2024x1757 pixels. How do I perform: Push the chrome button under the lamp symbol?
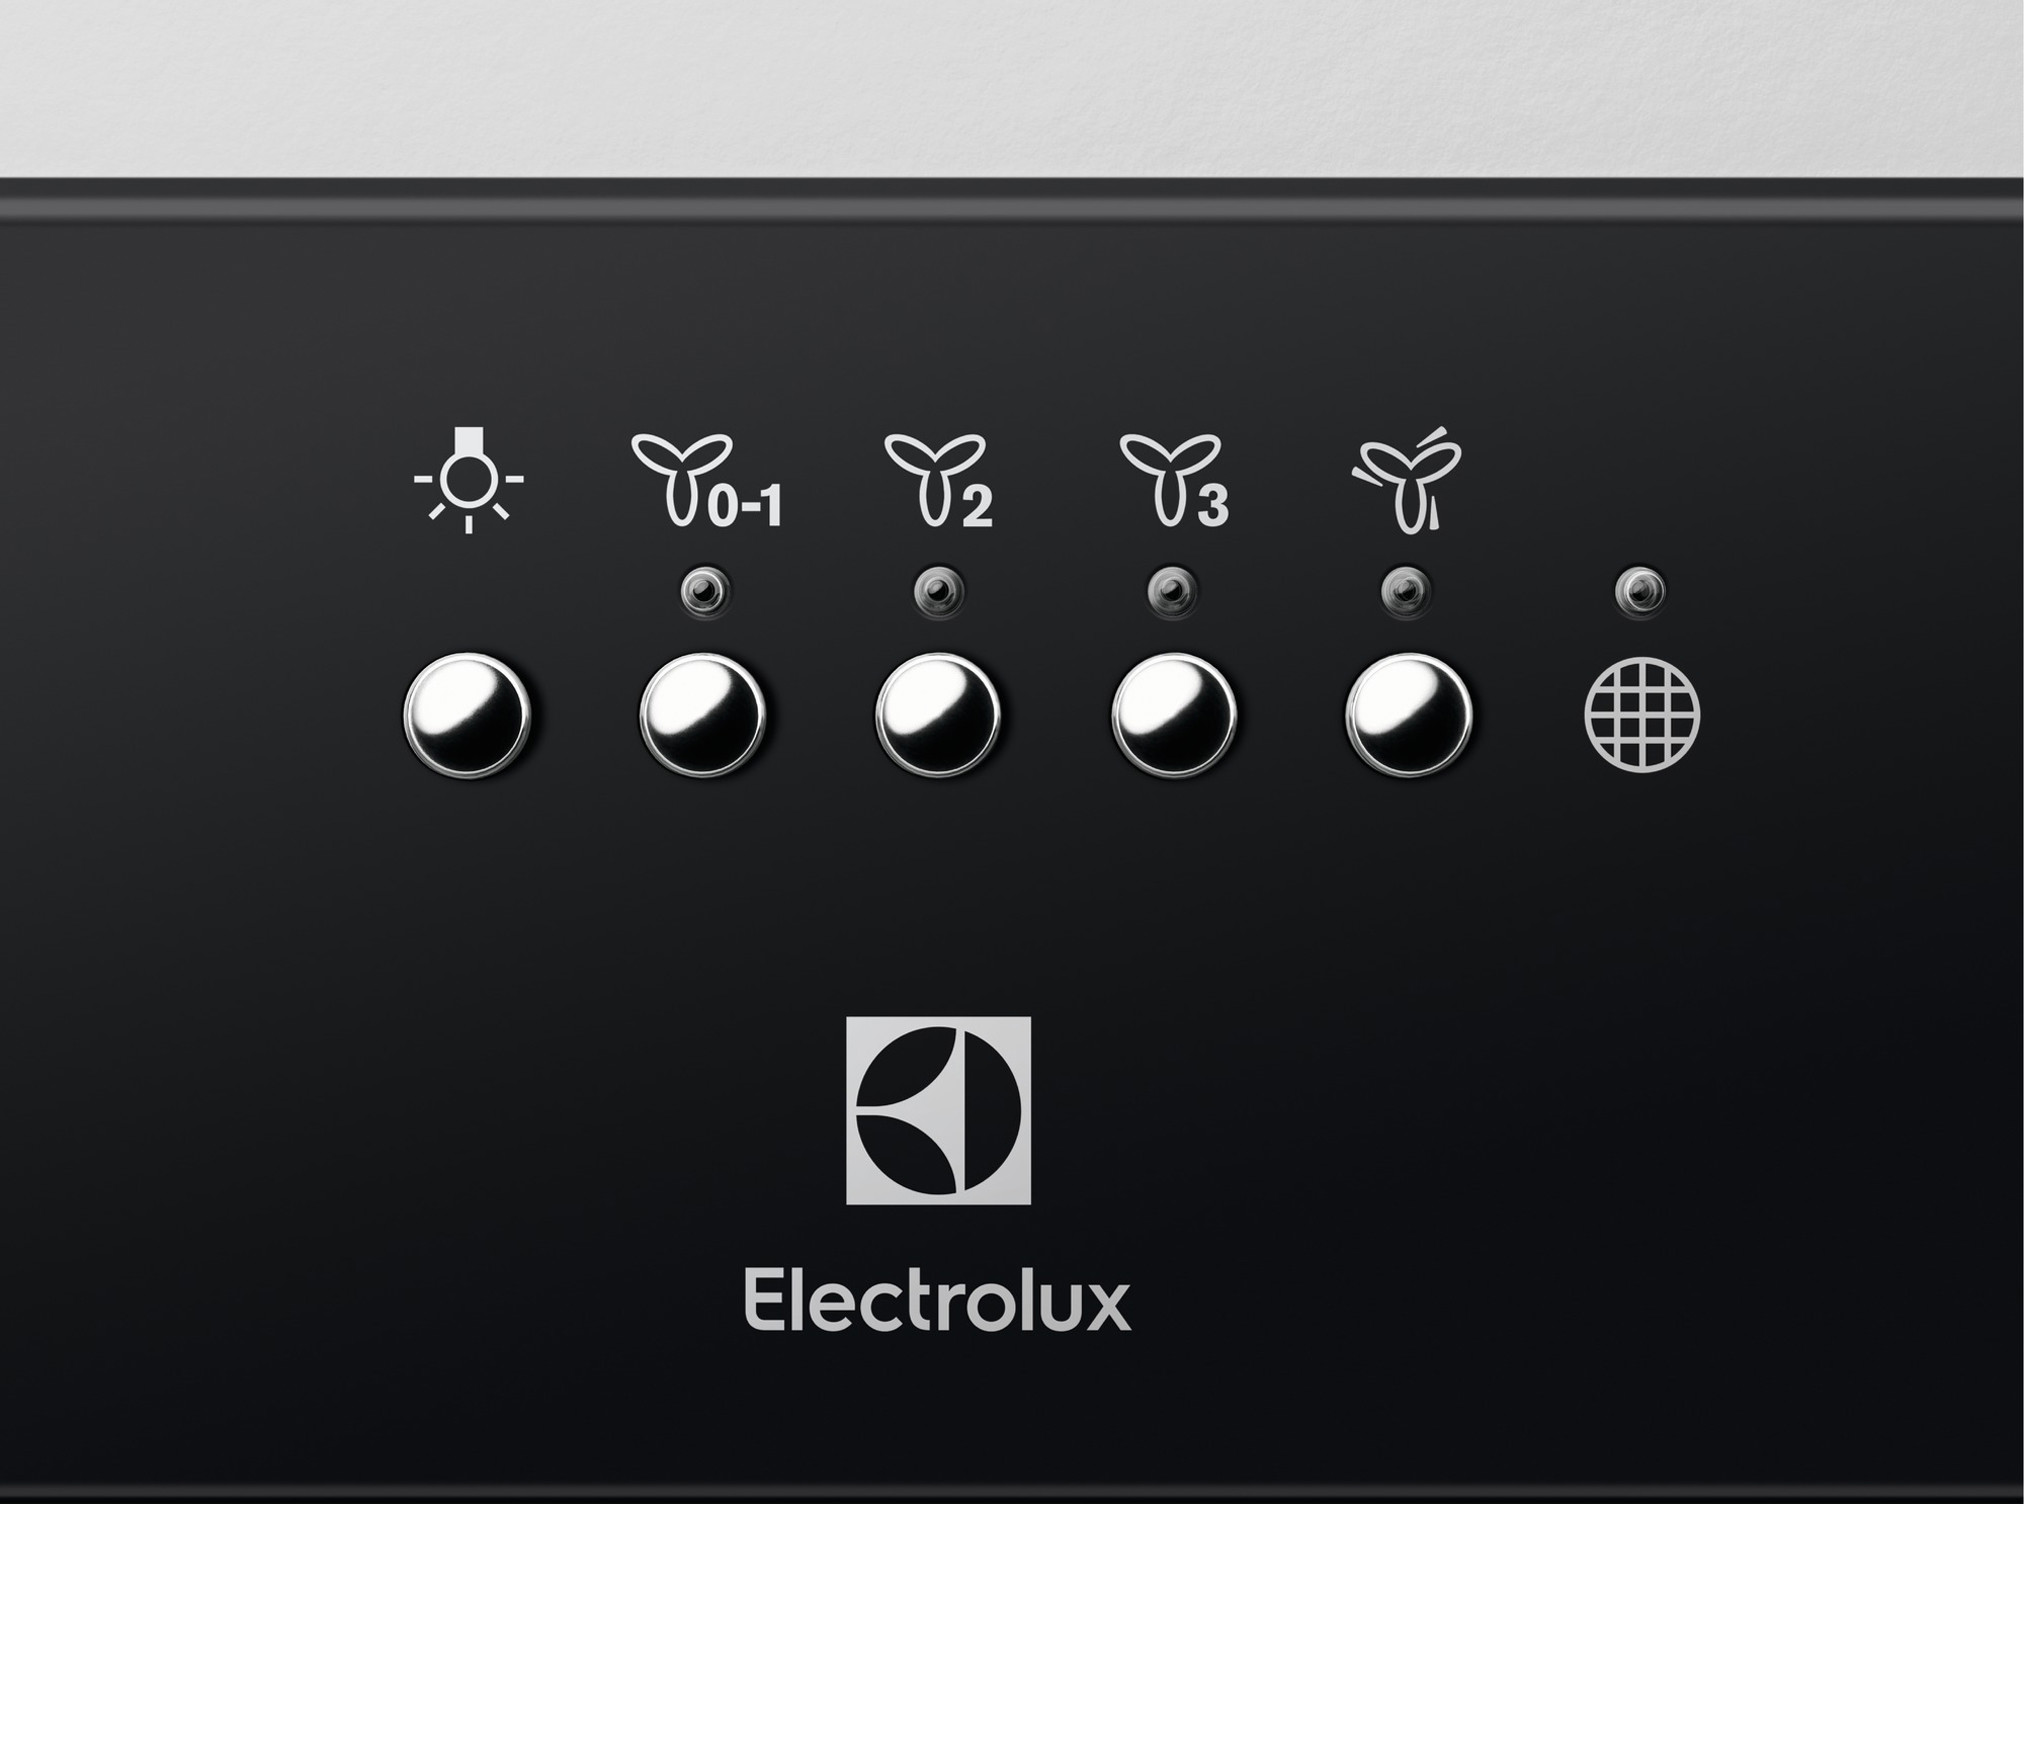click(x=467, y=715)
